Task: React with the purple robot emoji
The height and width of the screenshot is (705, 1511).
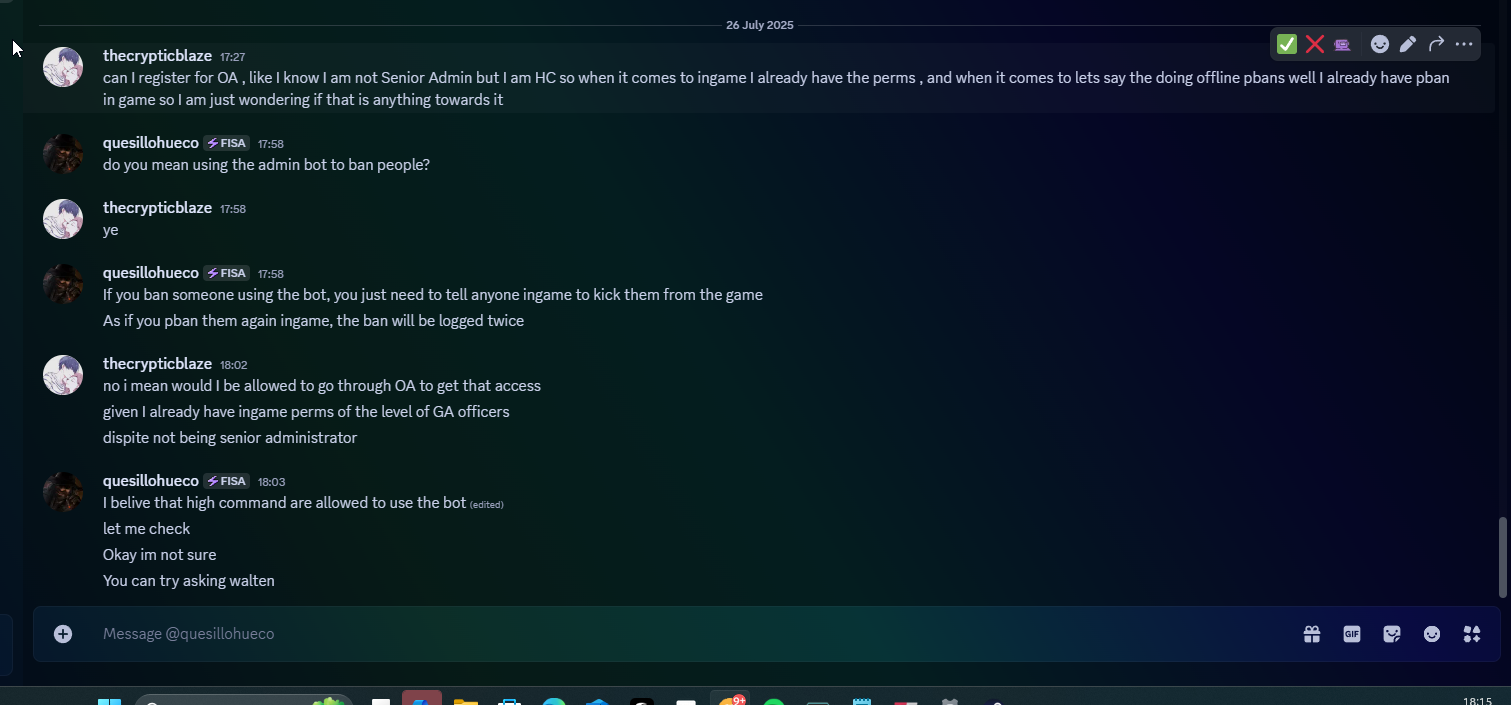Action: click(1342, 44)
